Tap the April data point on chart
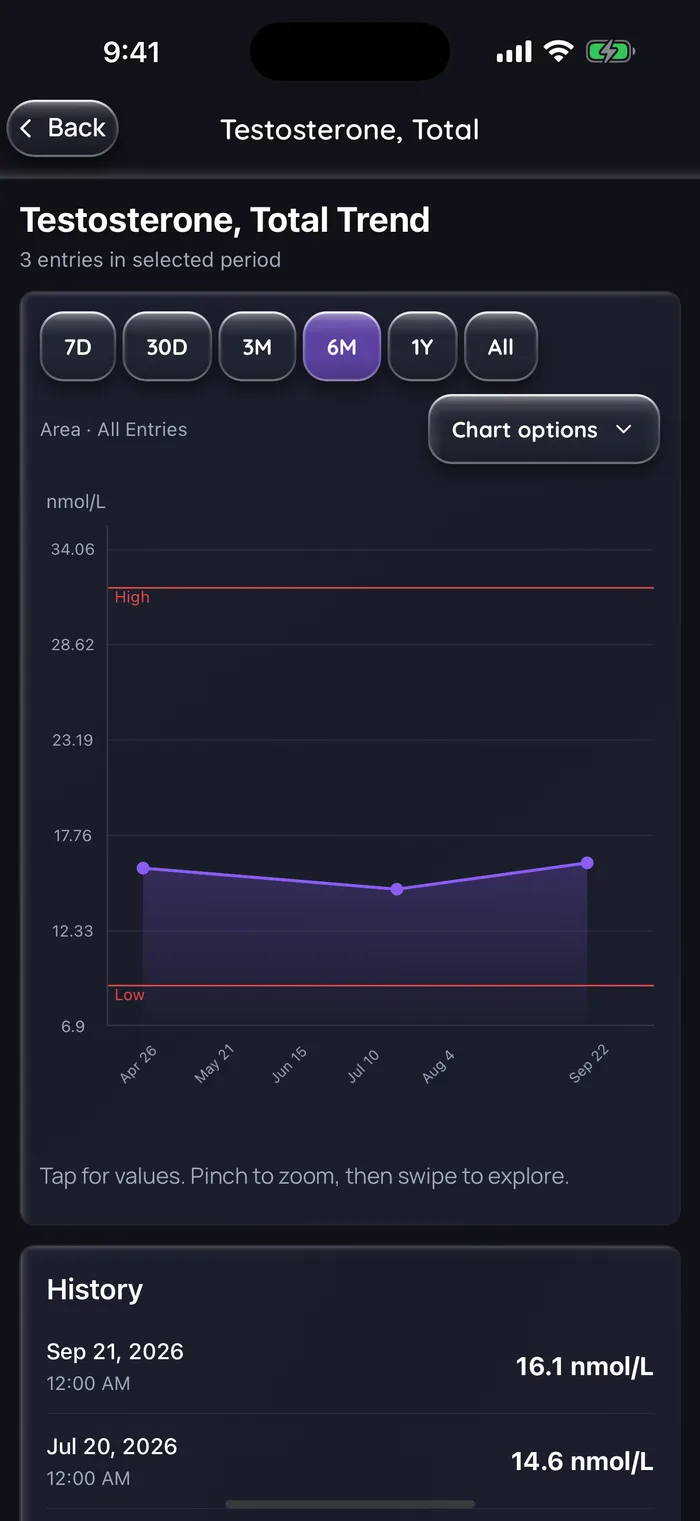Viewport: 700px width, 1521px height. [143, 868]
